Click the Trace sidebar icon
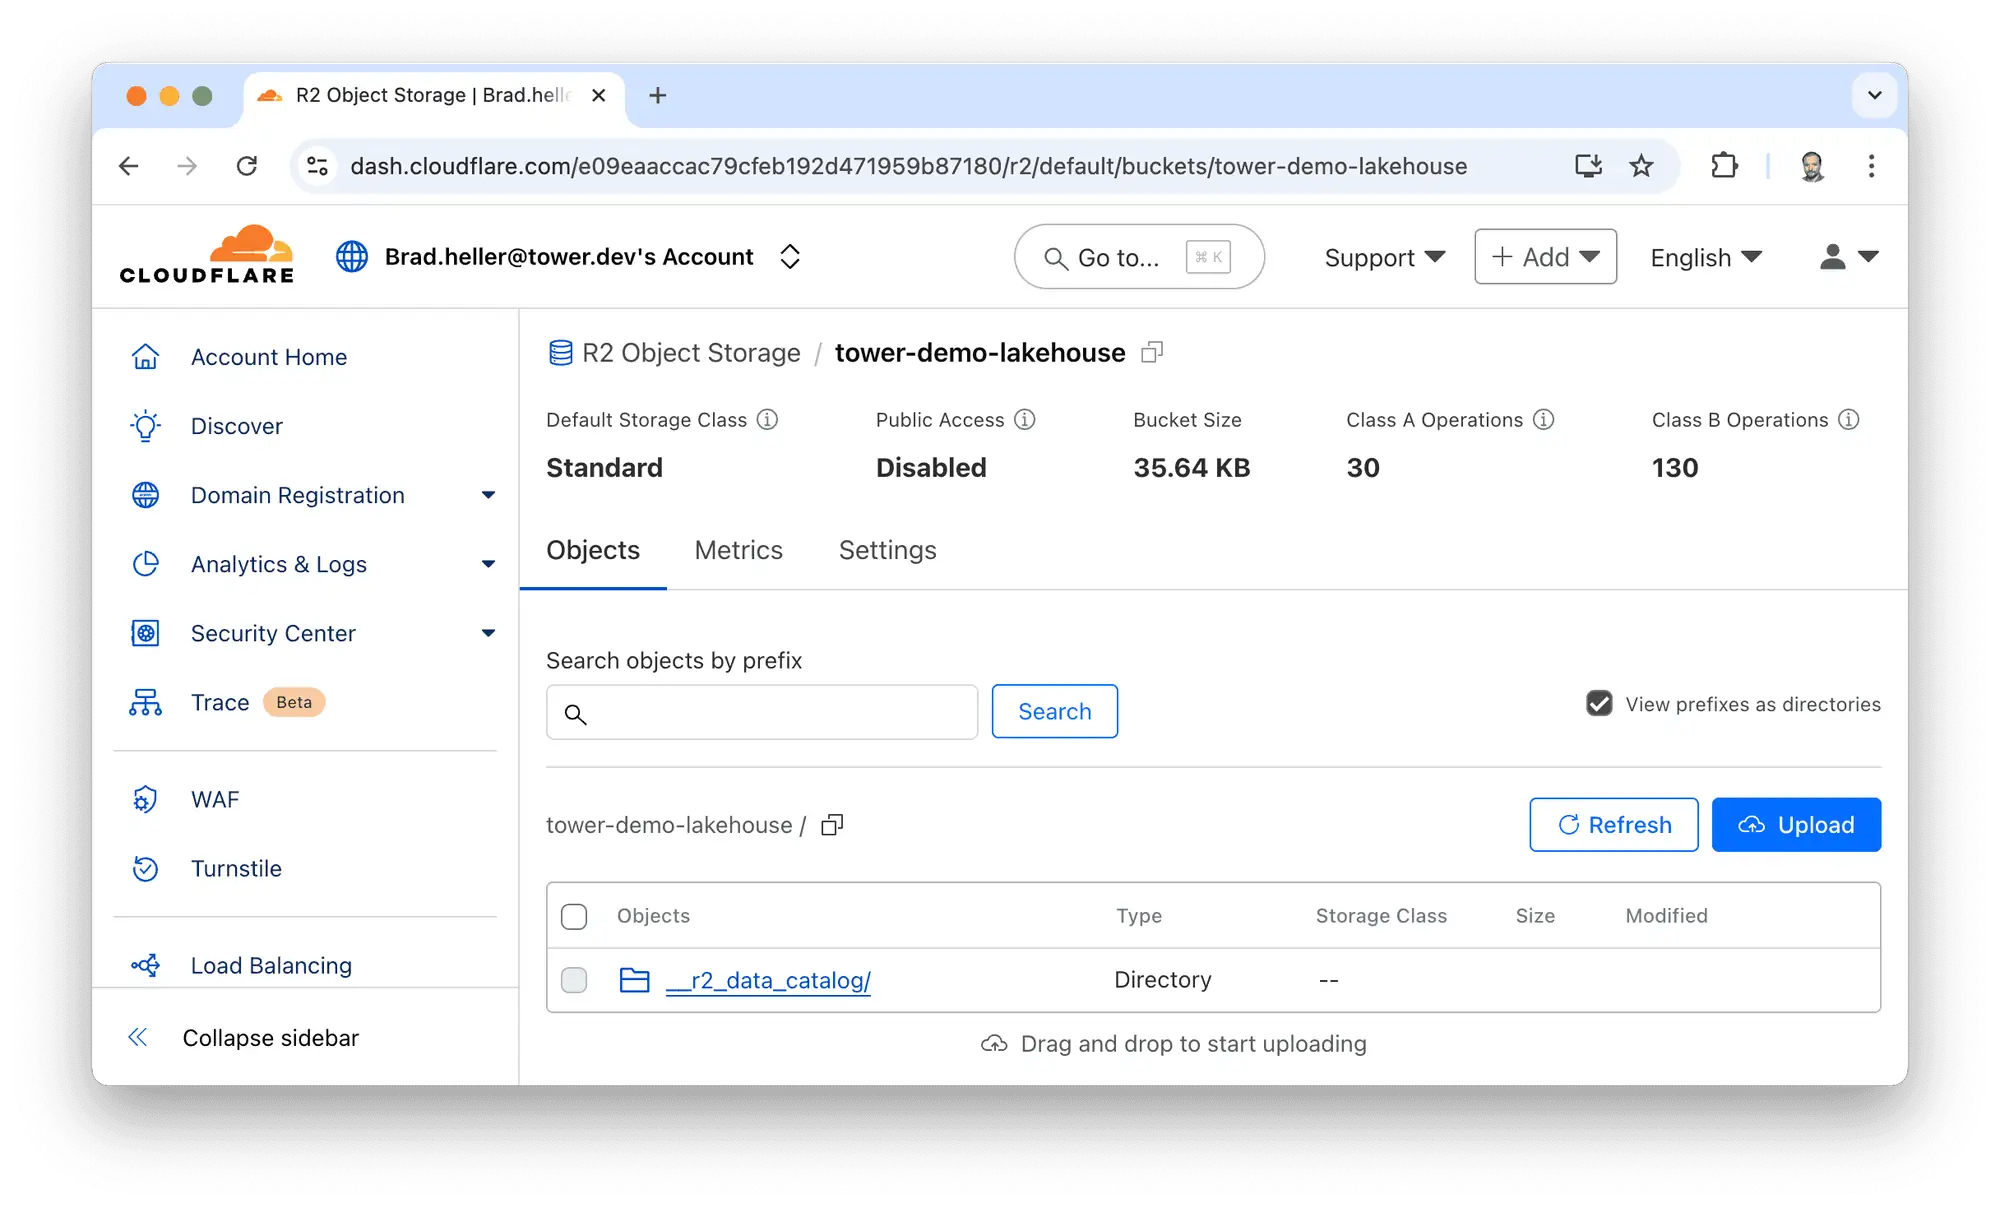Screen dimensions: 2000x1207 coord(145,702)
